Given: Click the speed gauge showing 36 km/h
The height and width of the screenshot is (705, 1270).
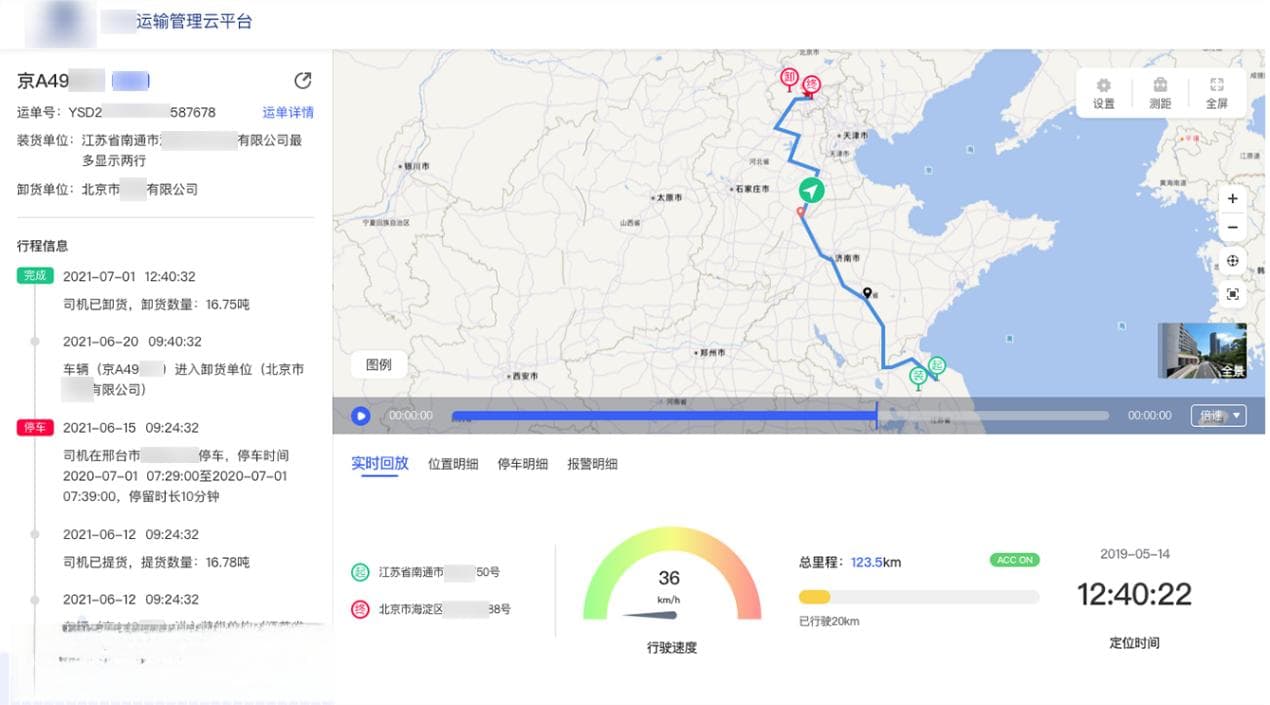Looking at the screenshot, I should coord(672,573).
